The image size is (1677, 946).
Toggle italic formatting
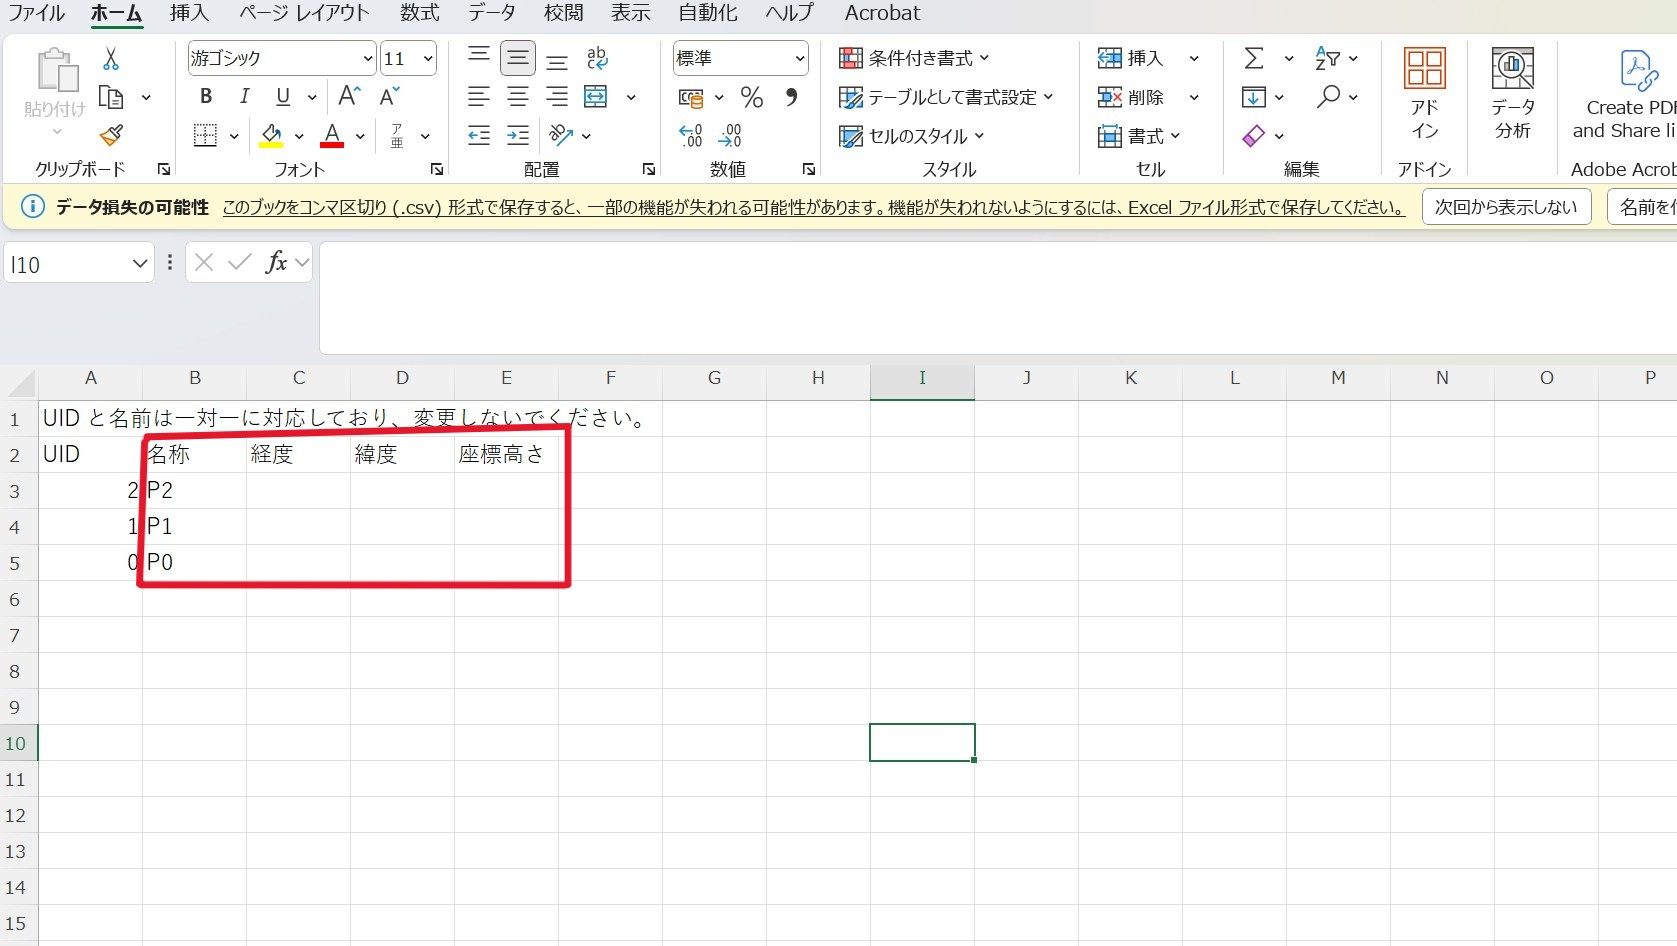[x=244, y=96]
